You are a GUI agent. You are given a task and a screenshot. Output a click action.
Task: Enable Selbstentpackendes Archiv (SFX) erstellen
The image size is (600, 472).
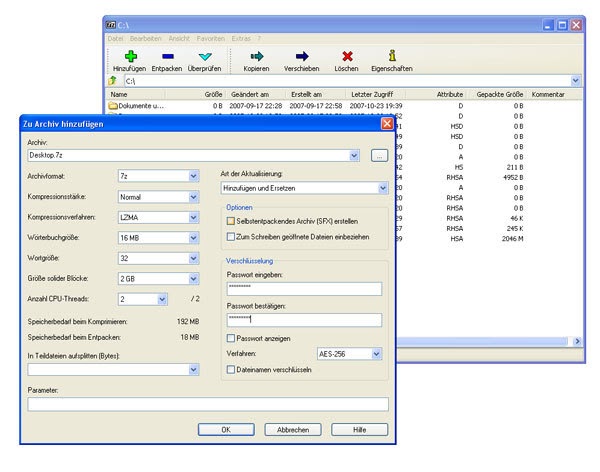tap(231, 221)
